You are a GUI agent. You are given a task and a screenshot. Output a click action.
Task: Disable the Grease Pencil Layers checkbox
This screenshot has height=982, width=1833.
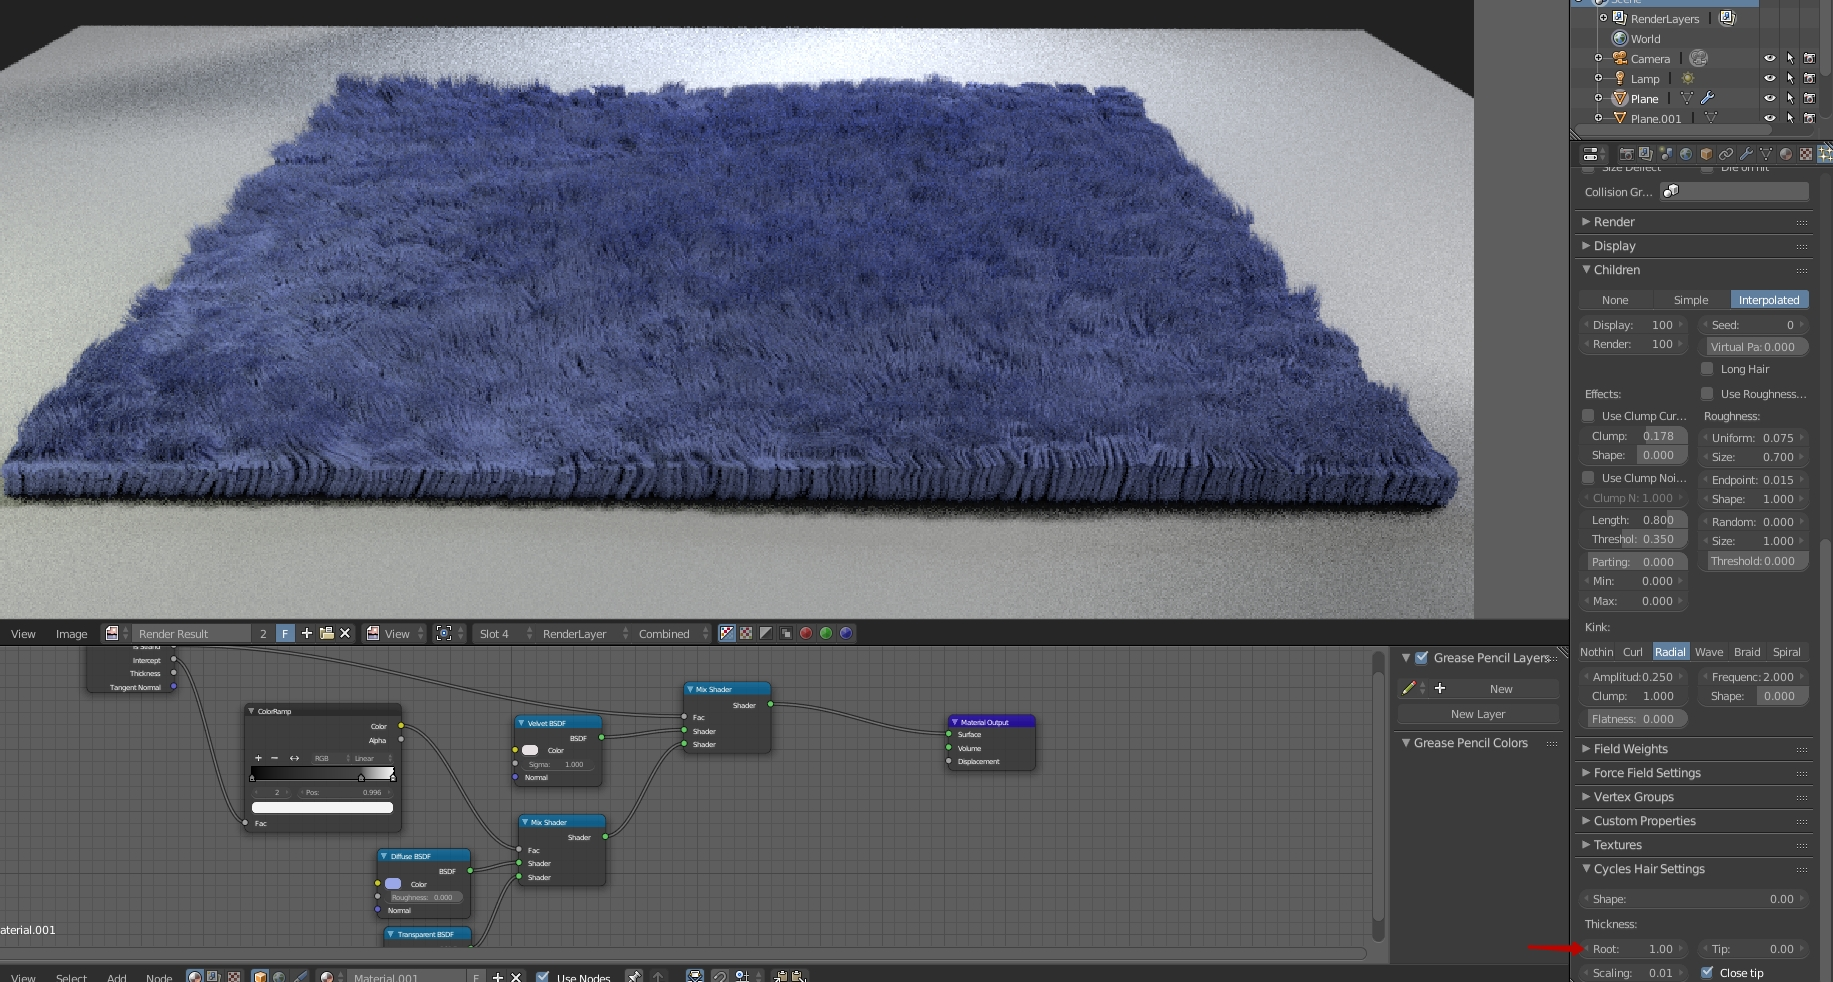(1421, 658)
